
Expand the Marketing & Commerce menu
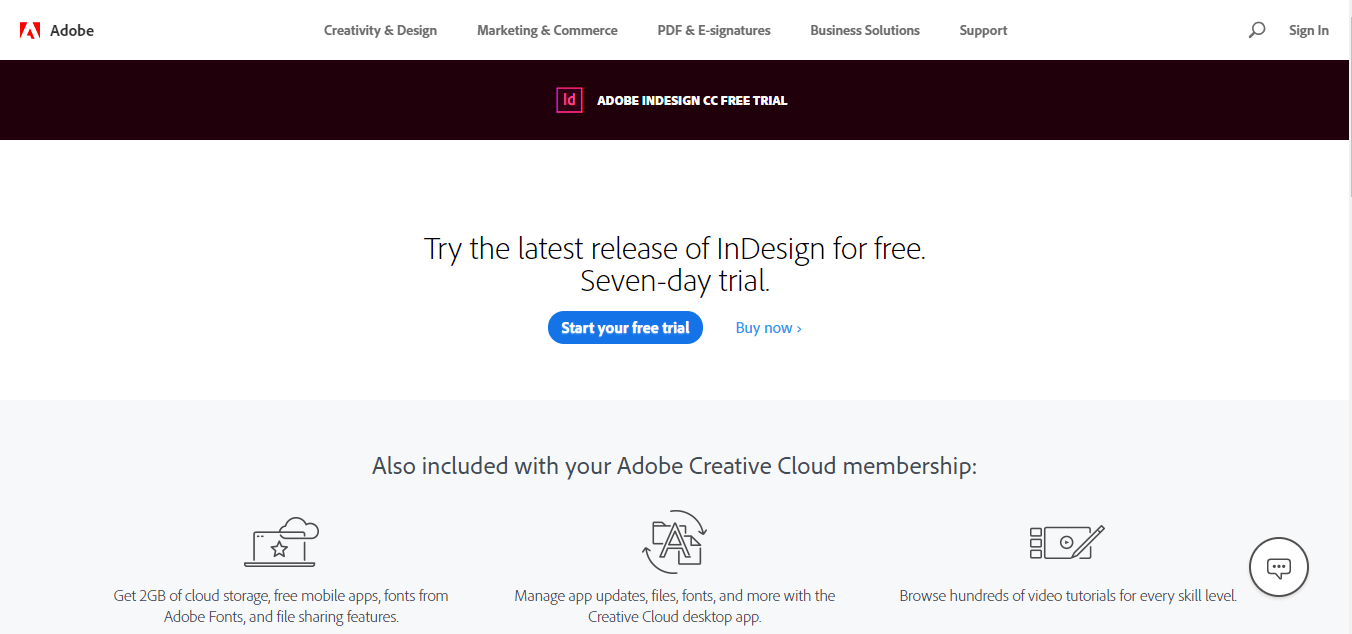(547, 30)
